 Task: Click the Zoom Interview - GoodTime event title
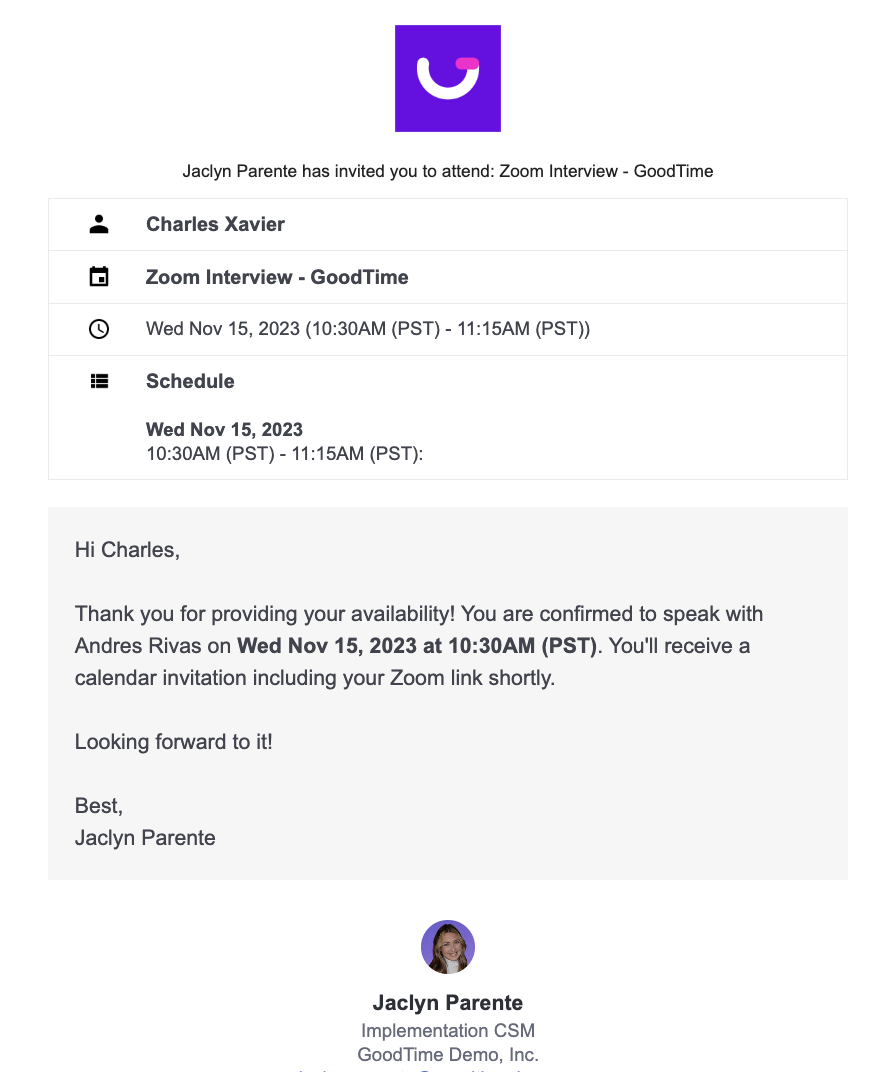(x=277, y=277)
